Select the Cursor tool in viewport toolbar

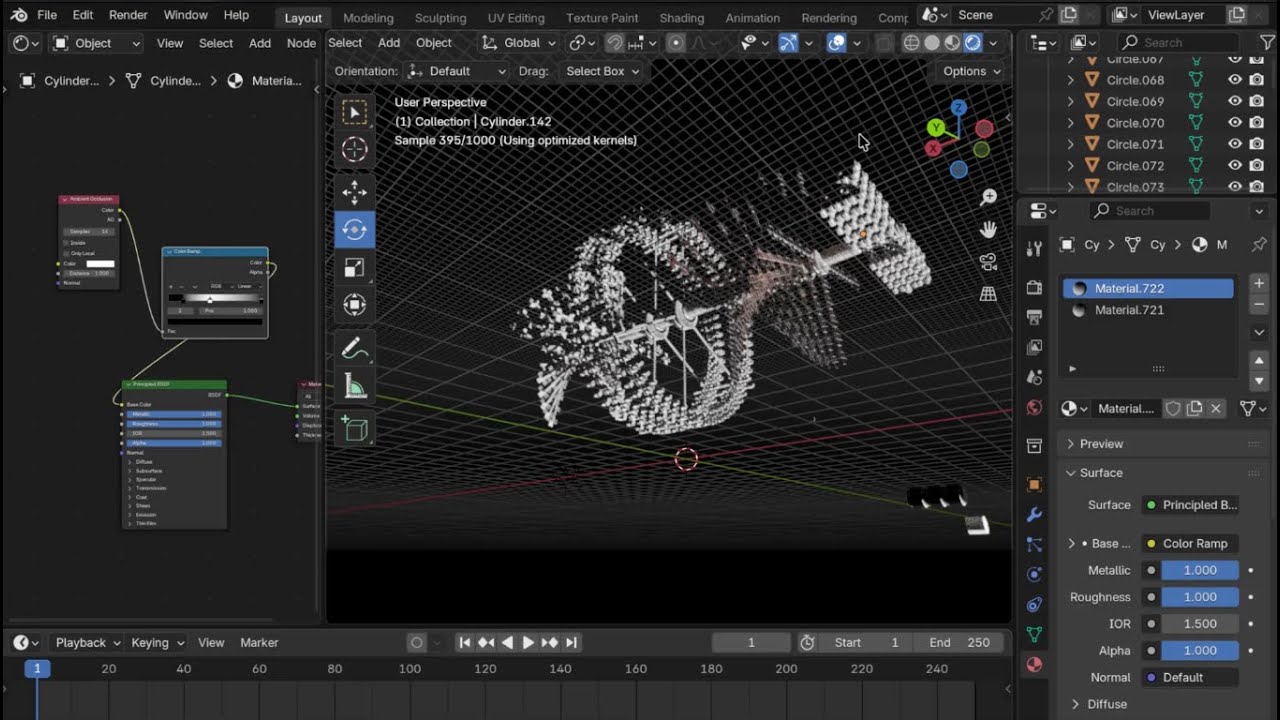(x=355, y=151)
